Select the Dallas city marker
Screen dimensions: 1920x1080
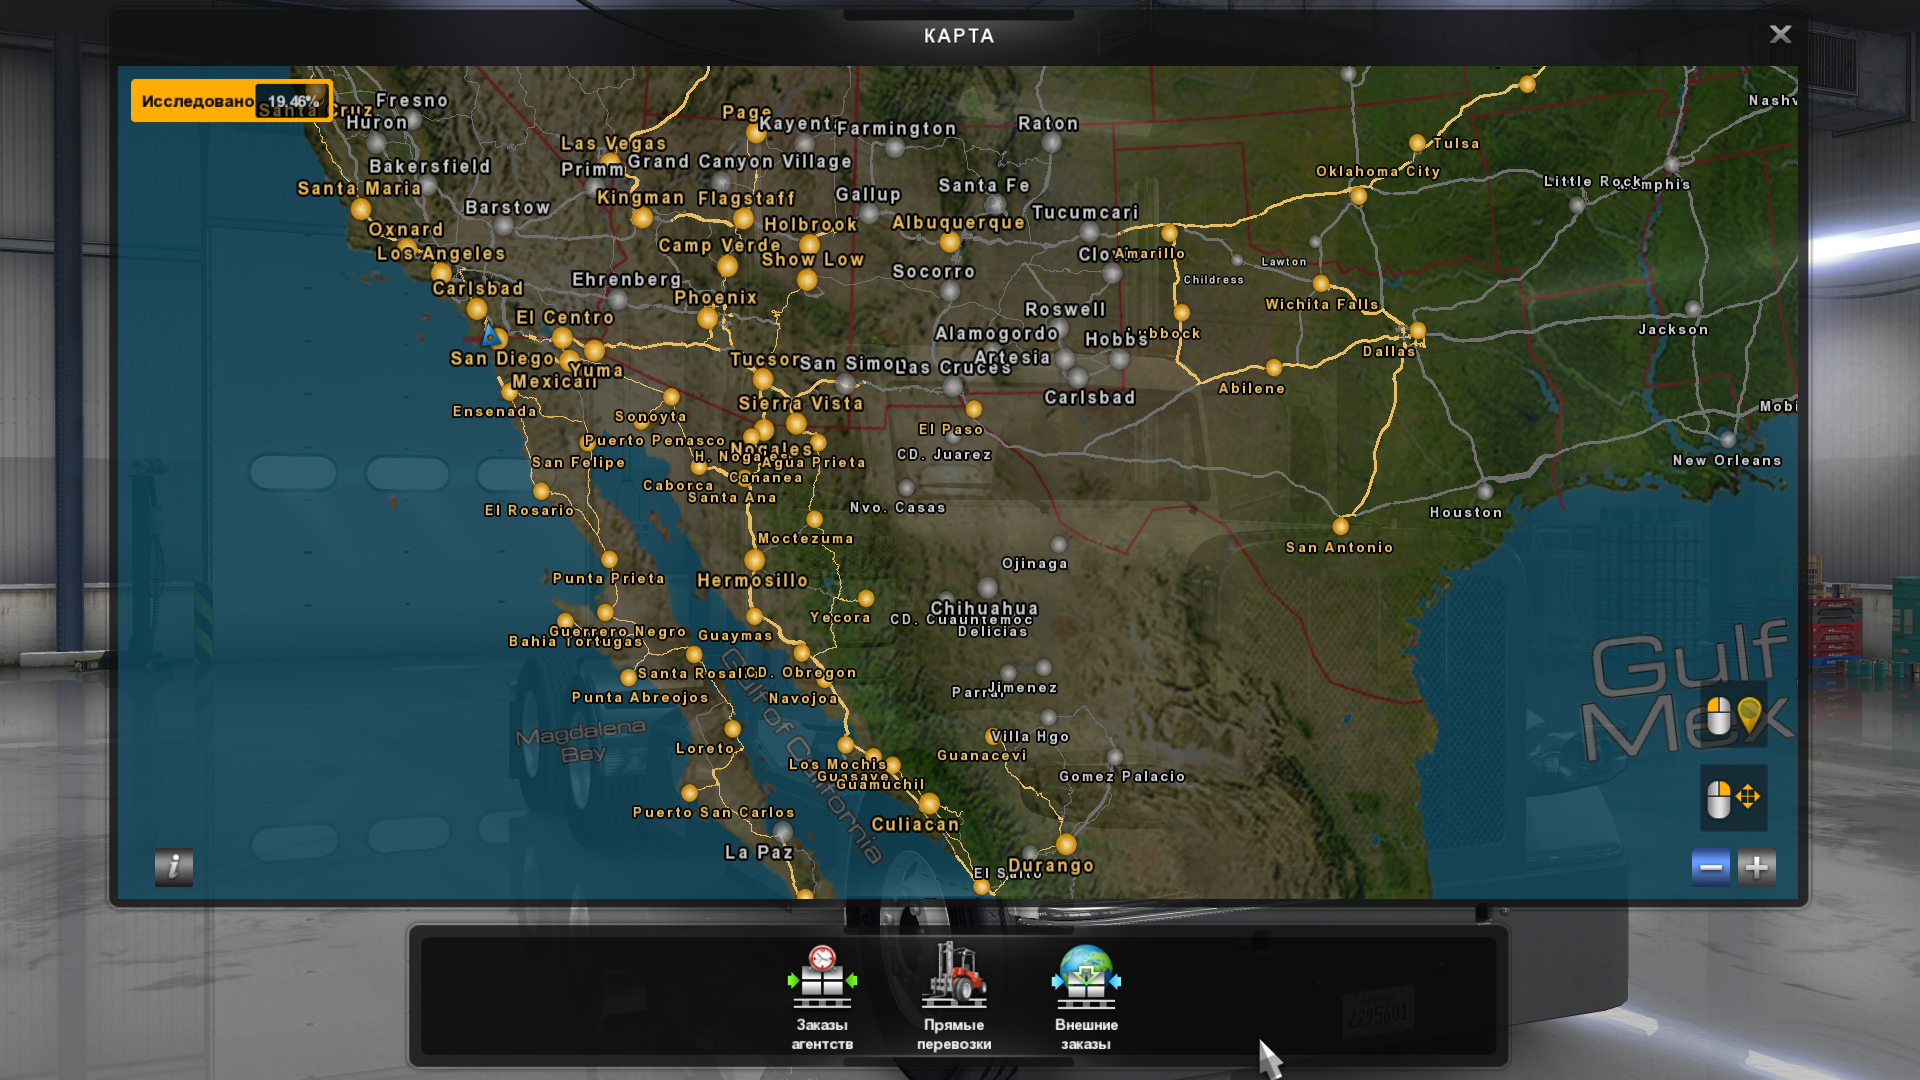(x=1417, y=331)
